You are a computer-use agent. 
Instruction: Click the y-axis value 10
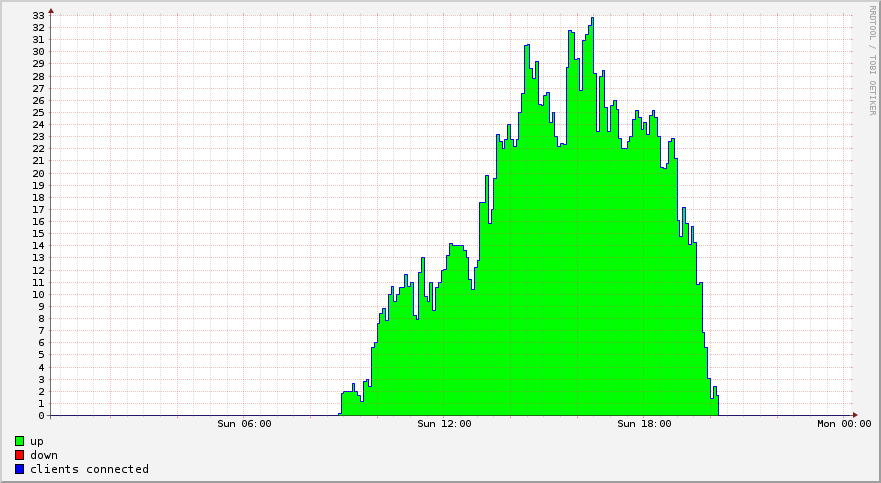point(38,295)
